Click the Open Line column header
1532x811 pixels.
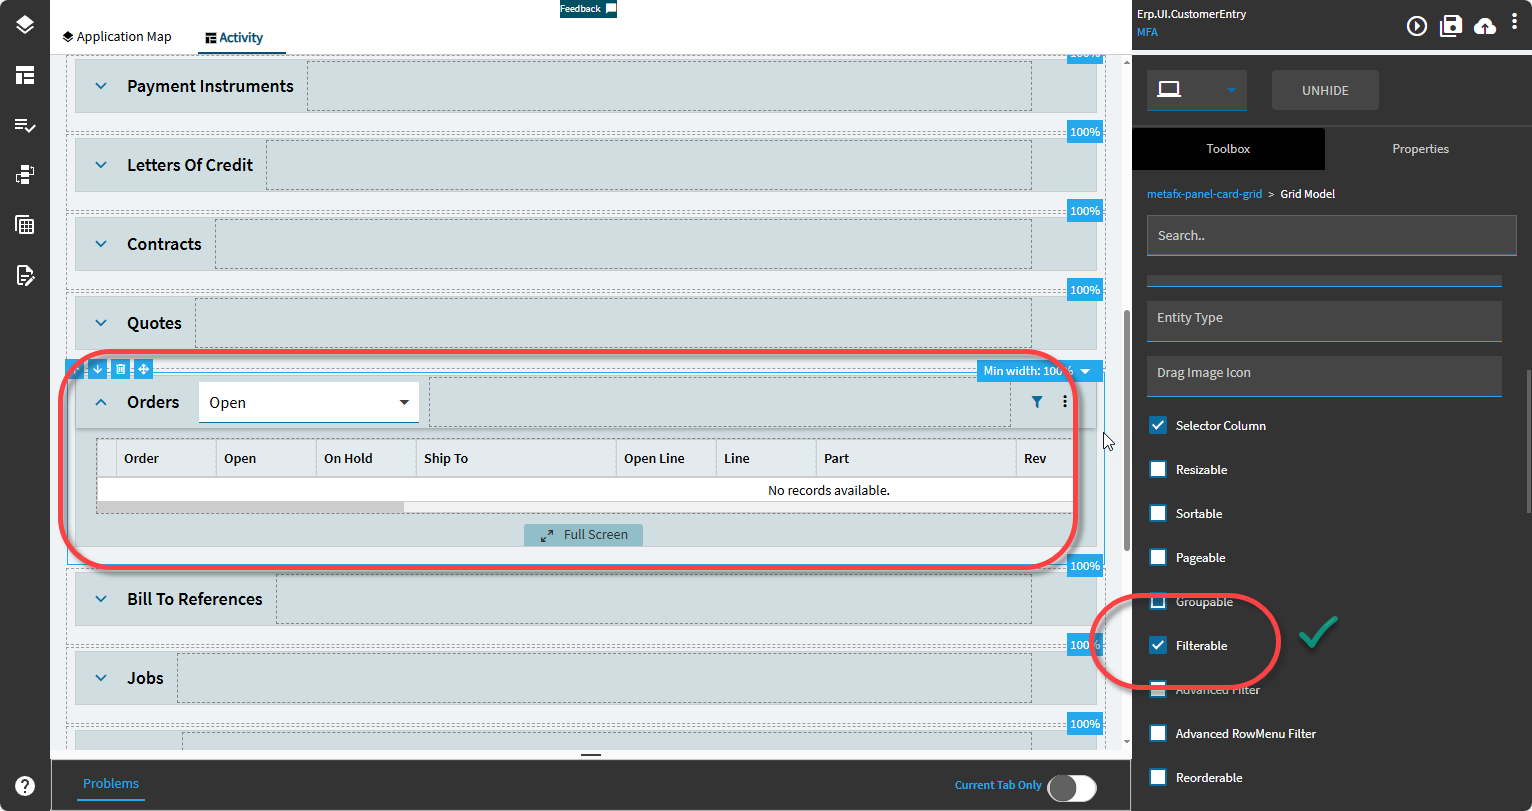tap(666, 459)
